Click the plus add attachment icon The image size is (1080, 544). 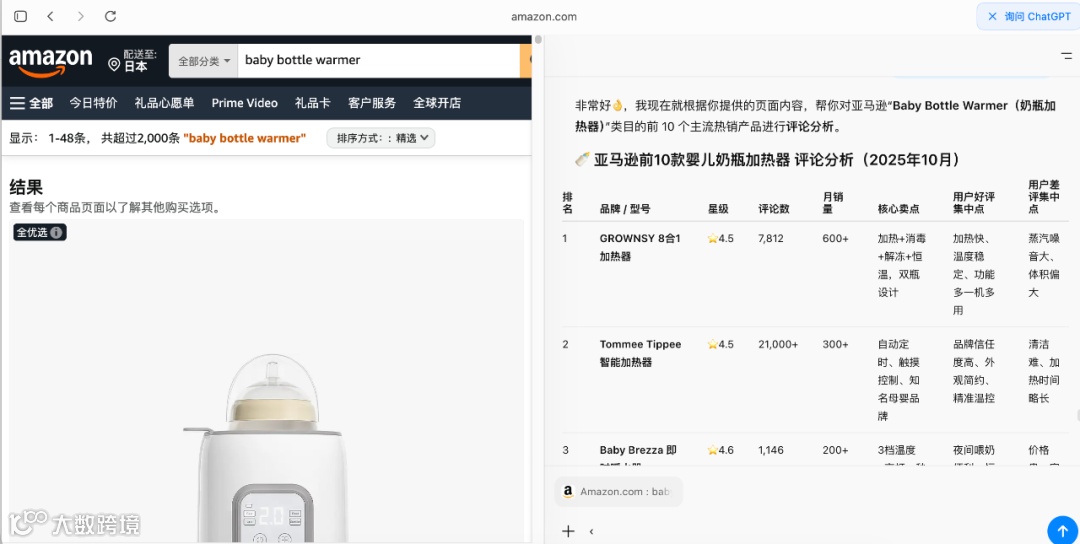point(568,531)
